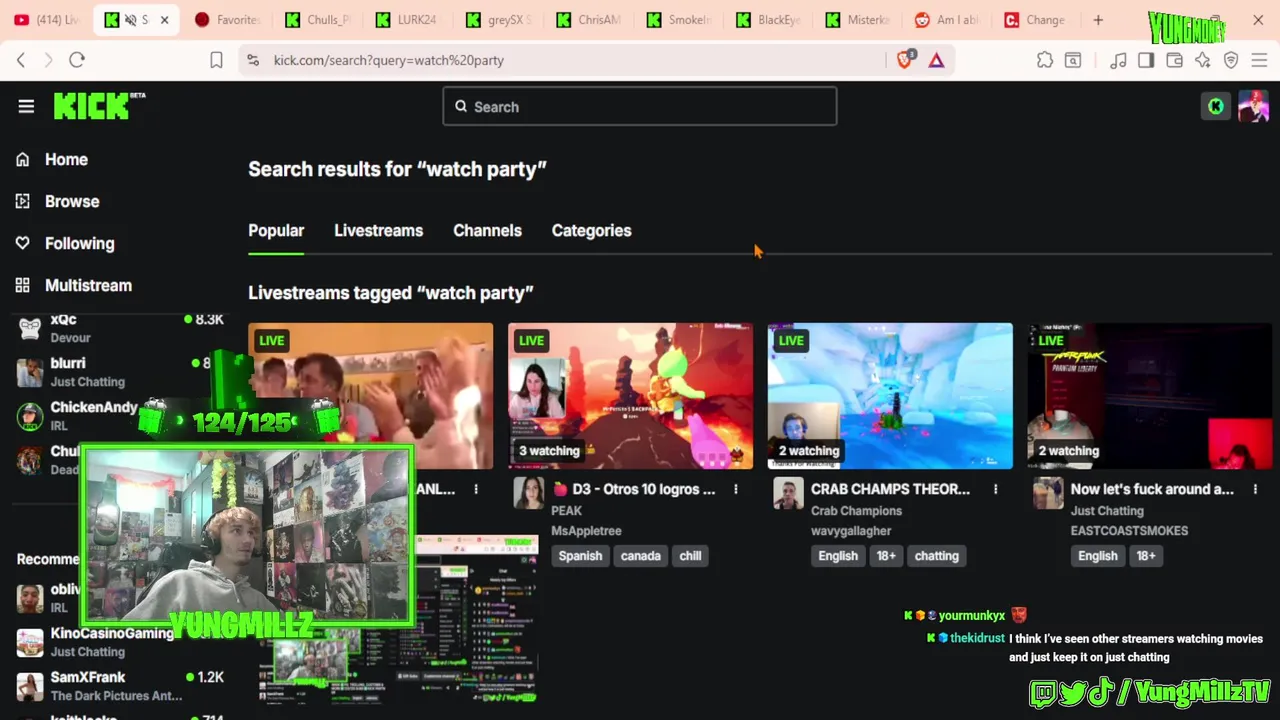Click the address bar URL

pyautogui.click(x=389, y=60)
